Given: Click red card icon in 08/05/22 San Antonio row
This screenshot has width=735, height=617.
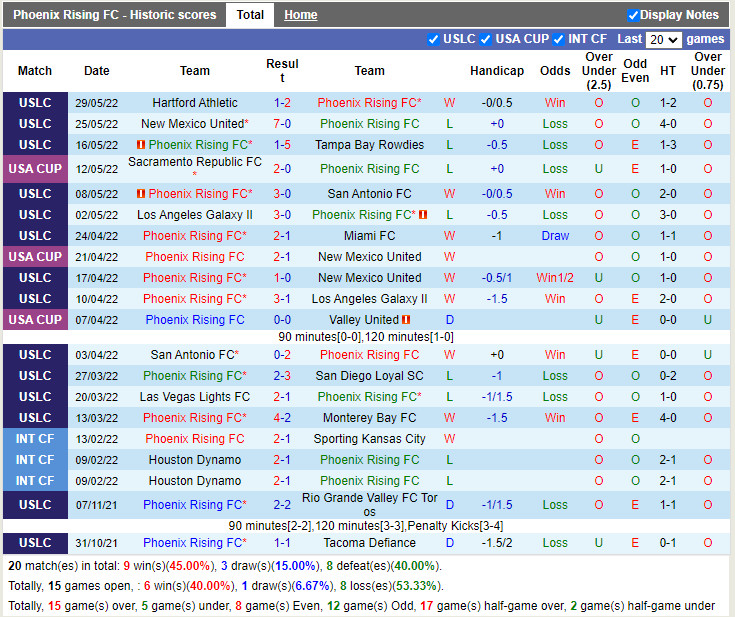Looking at the screenshot, I should click(x=141, y=194).
